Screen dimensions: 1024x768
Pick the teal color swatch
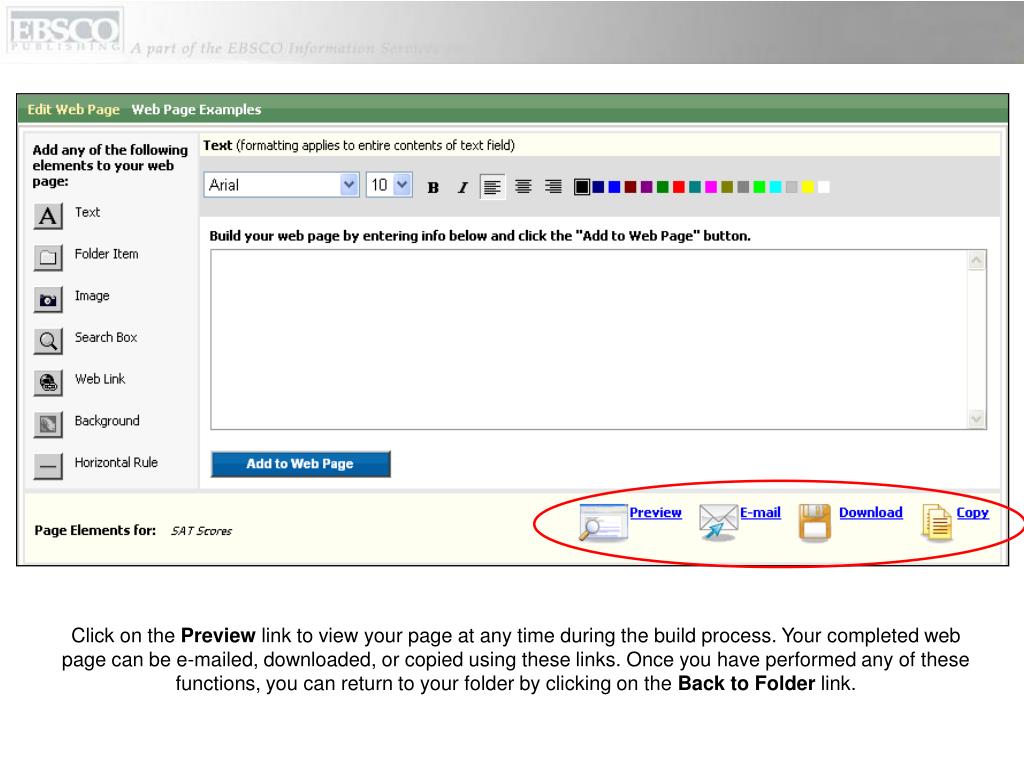(695, 187)
